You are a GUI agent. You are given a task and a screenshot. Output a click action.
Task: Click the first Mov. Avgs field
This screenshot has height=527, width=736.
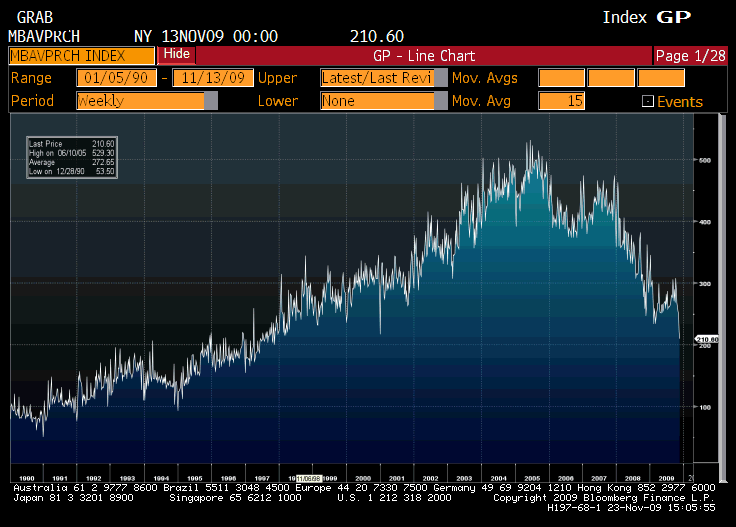(561, 78)
